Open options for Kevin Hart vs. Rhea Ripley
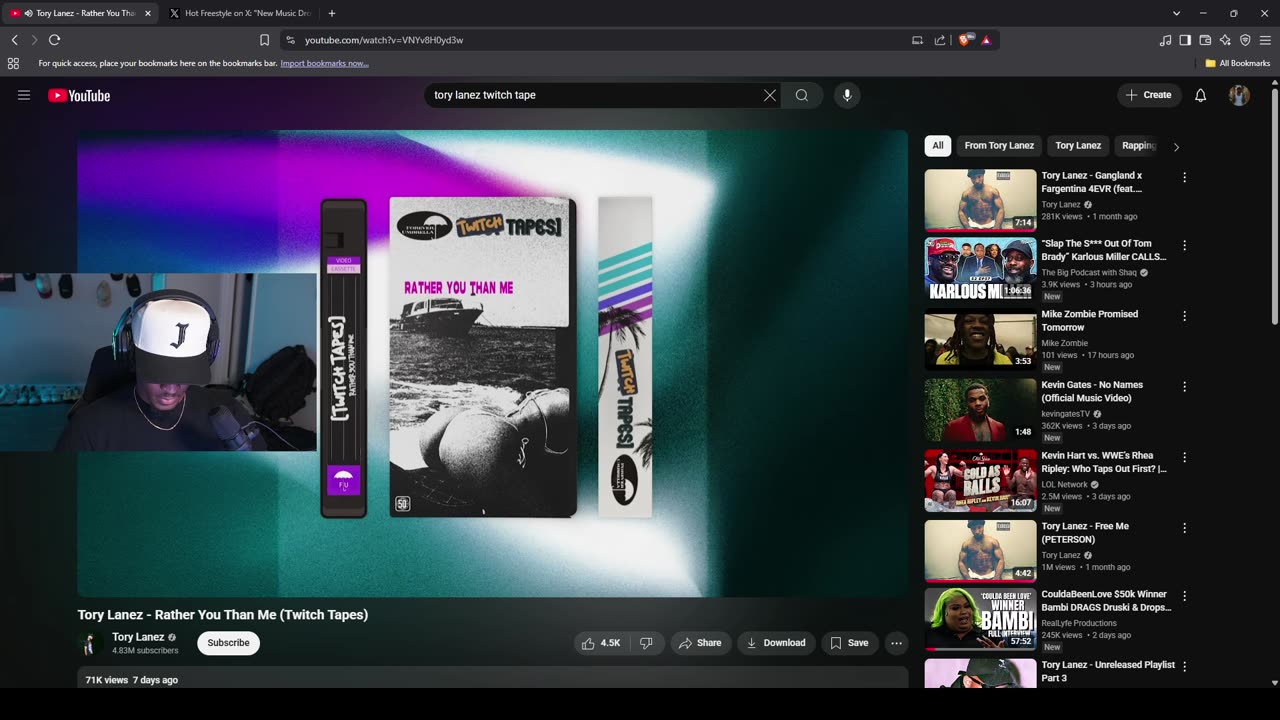The width and height of the screenshot is (1280, 720). [x=1185, y=457]
